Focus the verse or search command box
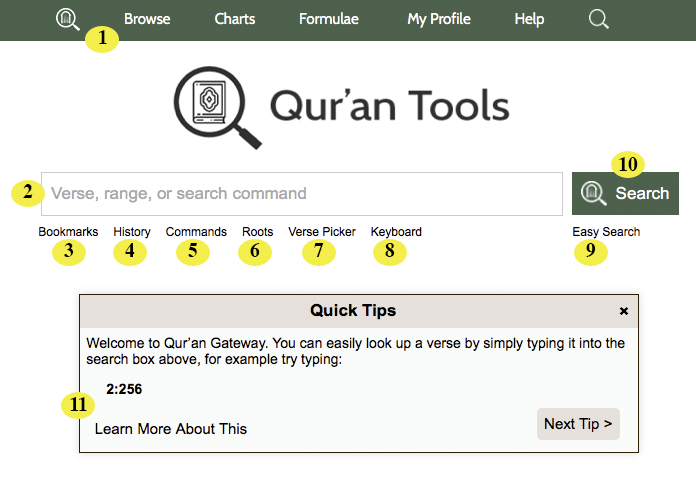Screen dimensions: 696x479 pos(302,194)
